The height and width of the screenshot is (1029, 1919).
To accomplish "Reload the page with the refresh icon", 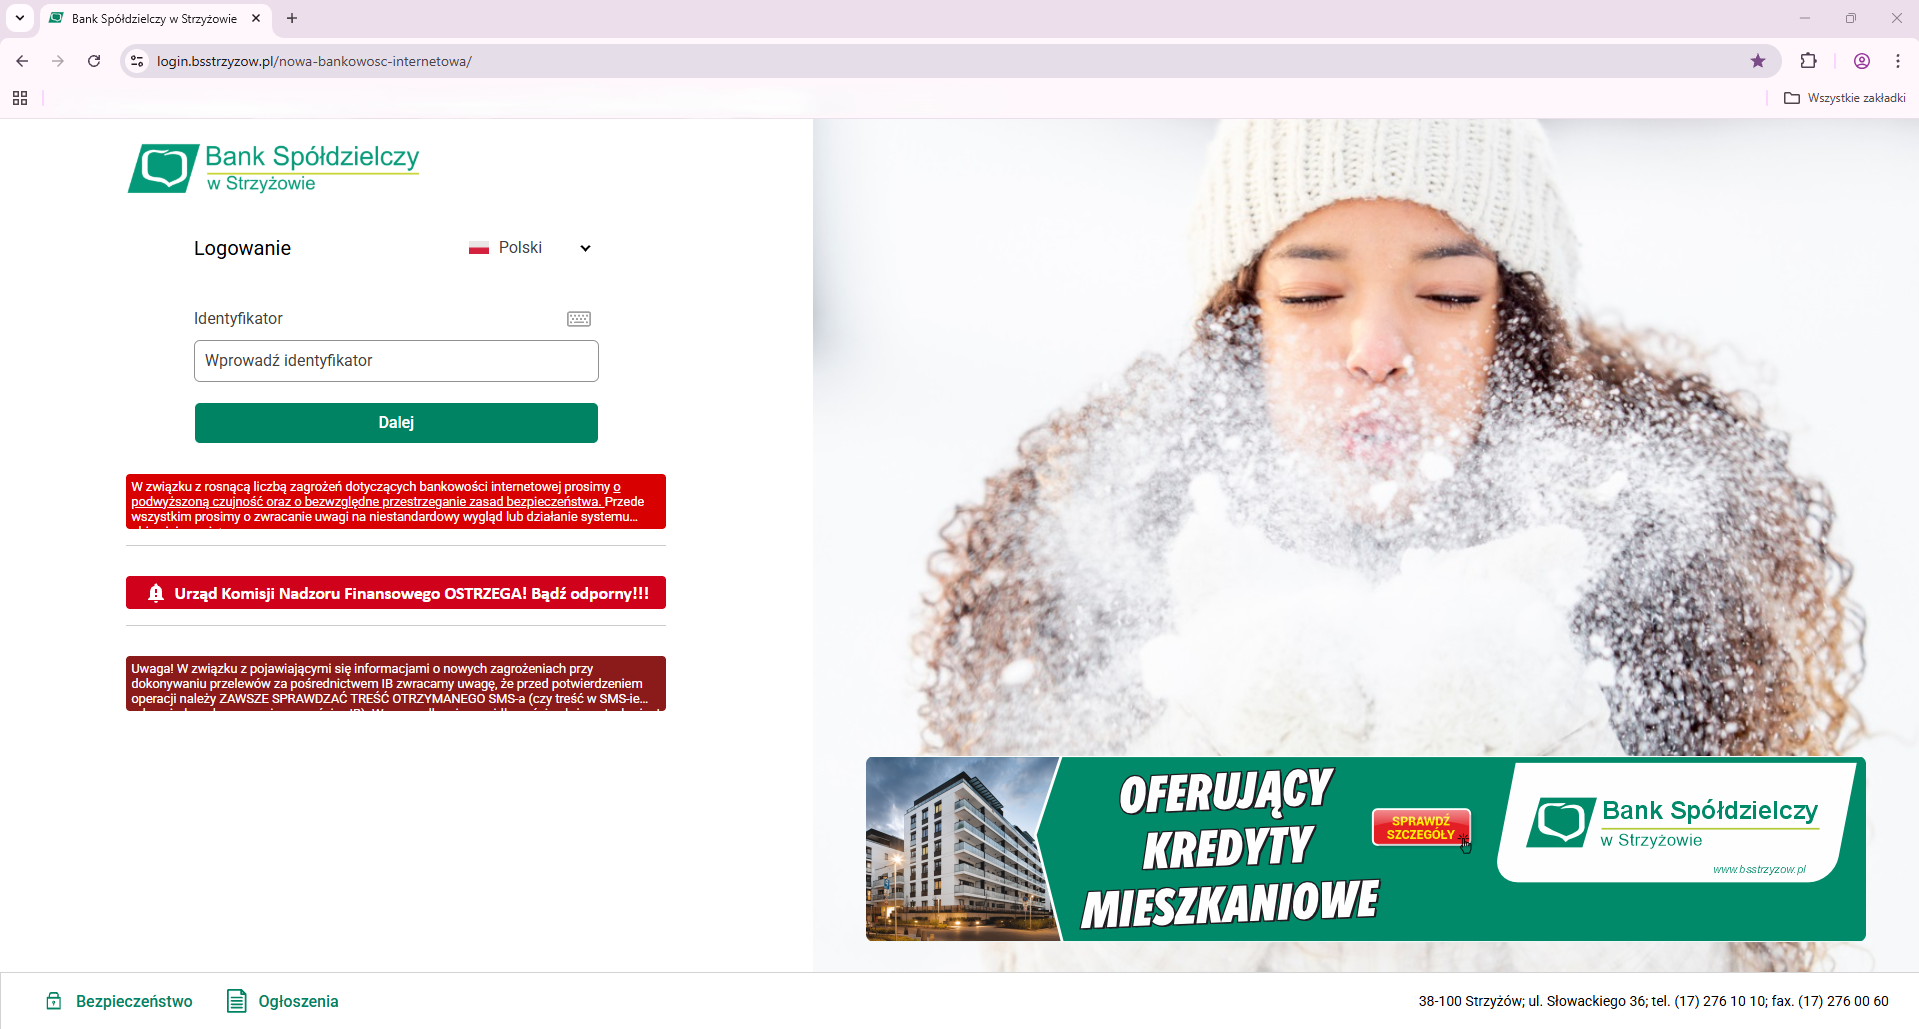I will [x=94, y=61].
